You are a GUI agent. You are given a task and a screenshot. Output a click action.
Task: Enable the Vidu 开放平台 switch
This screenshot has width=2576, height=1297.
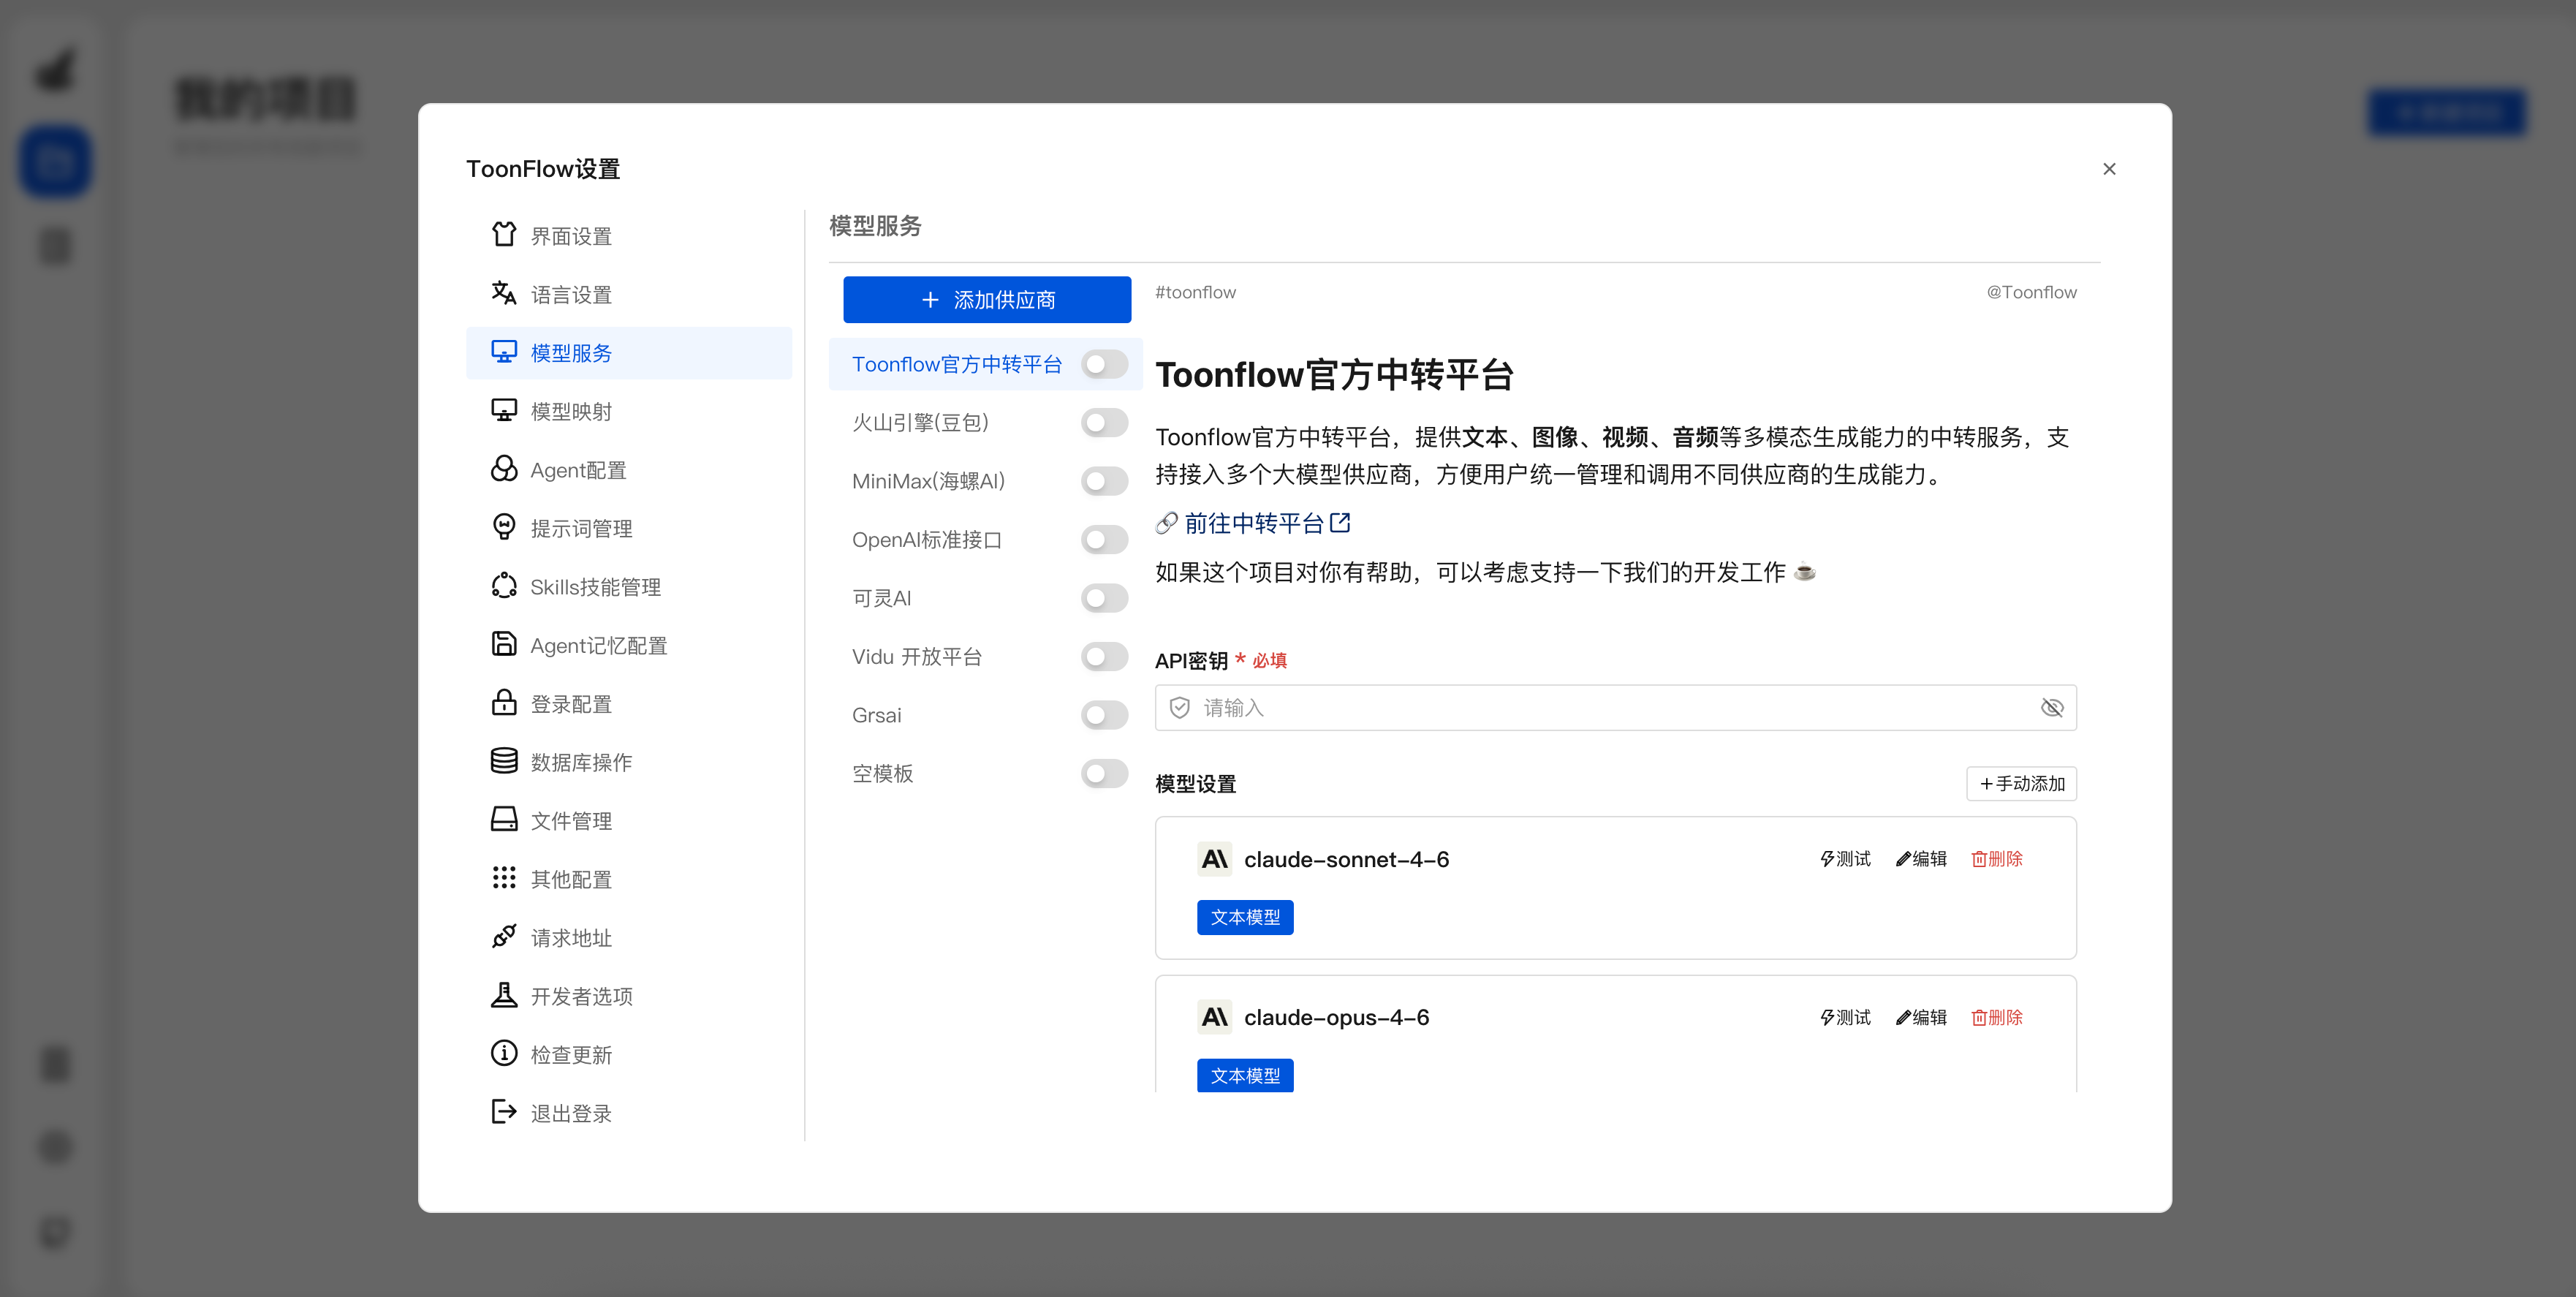pos(1105,657)
